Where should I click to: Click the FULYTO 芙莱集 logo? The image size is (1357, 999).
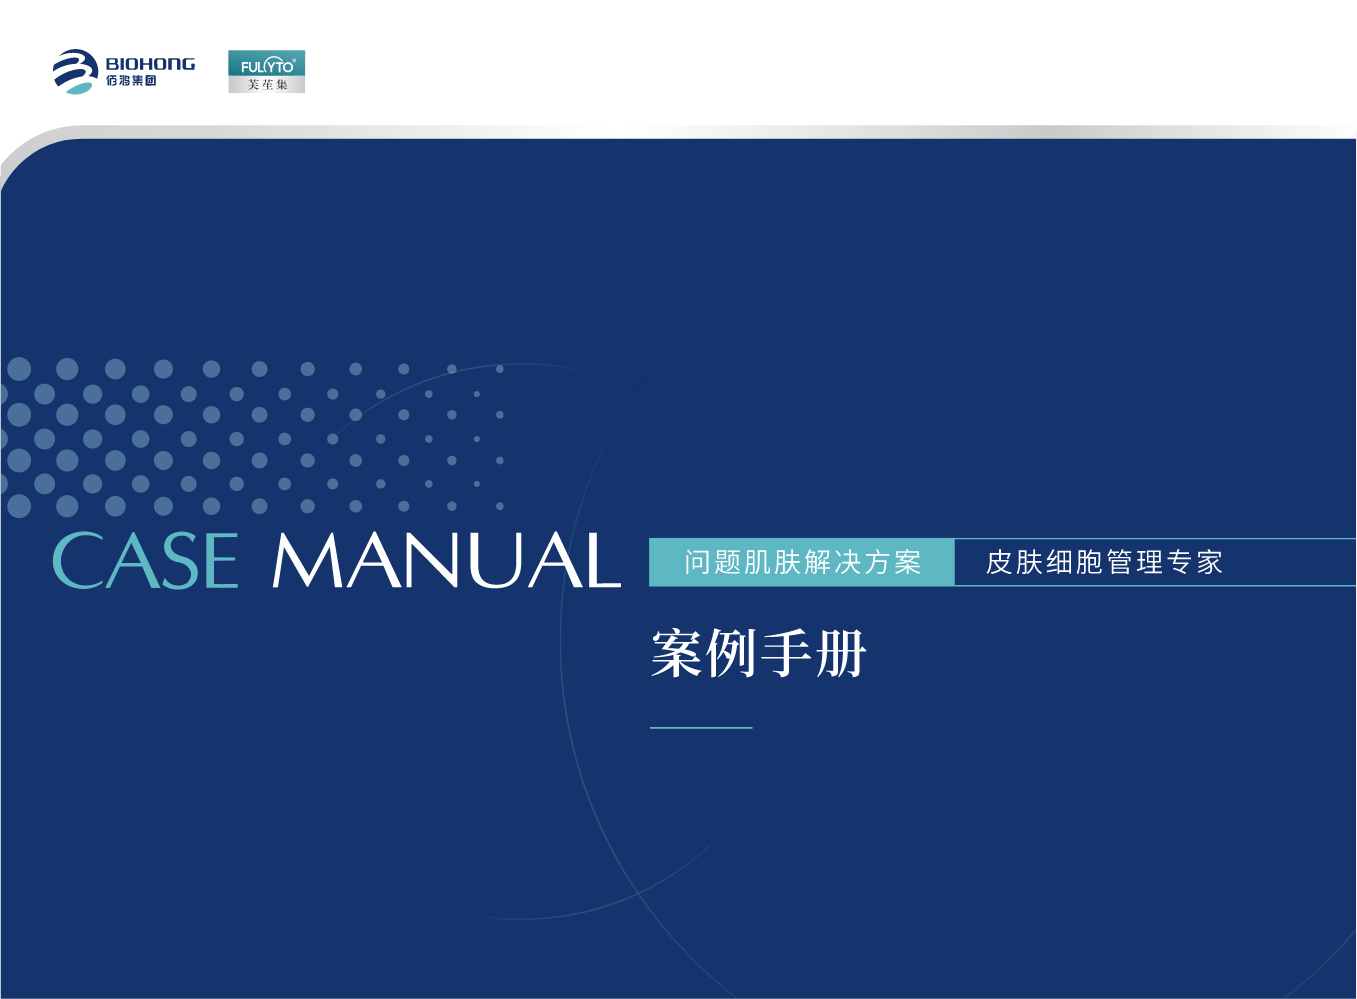coord(266,72)
